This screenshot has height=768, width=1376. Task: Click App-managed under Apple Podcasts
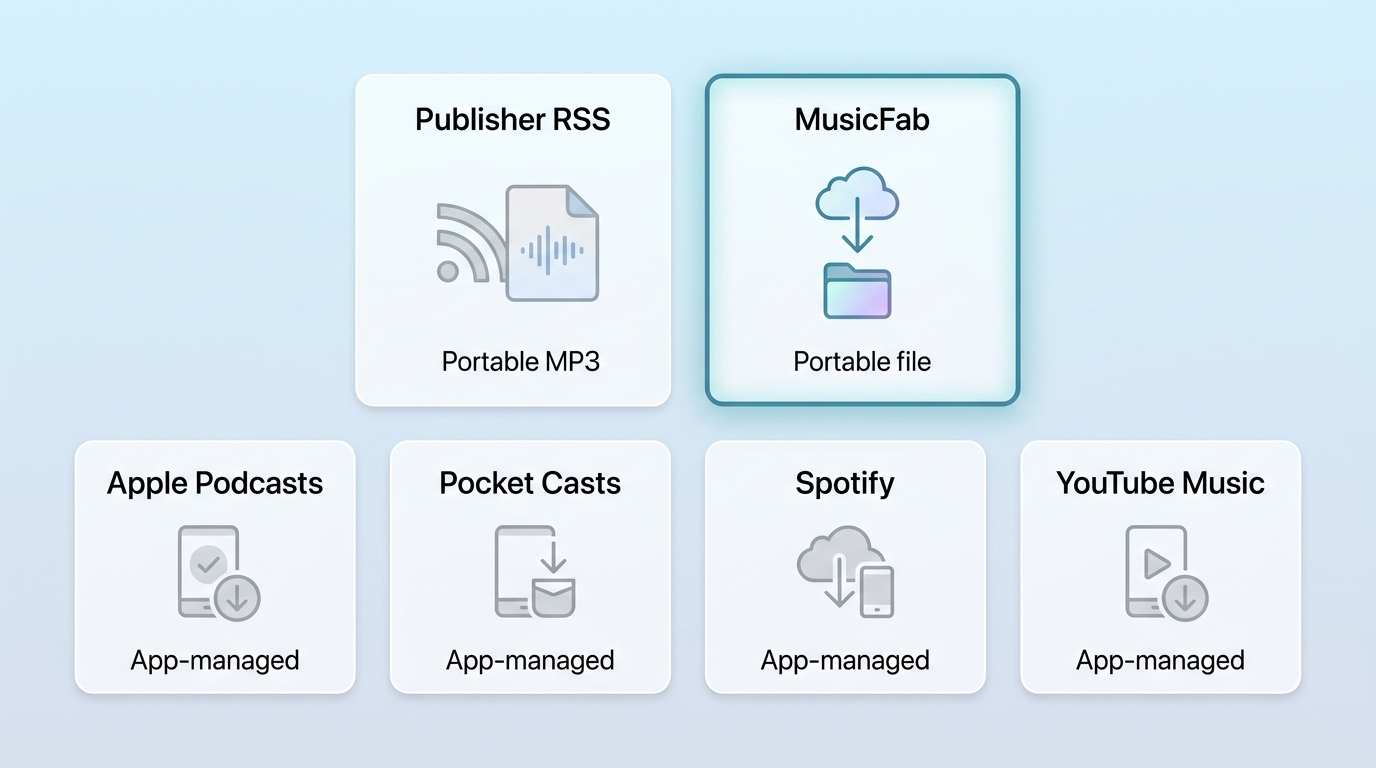215,661
